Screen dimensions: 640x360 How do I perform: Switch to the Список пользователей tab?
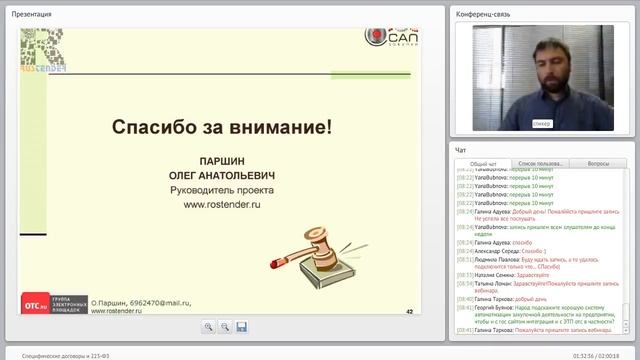coord(540,164)
